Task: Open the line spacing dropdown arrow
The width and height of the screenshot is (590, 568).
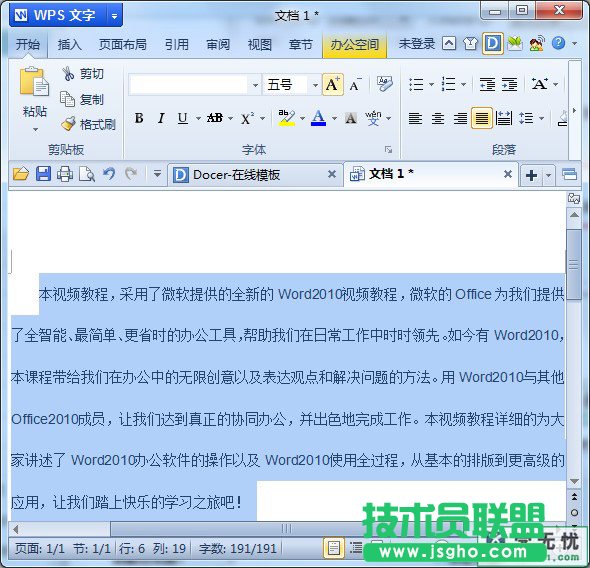Action: click(x=541, y=119)
